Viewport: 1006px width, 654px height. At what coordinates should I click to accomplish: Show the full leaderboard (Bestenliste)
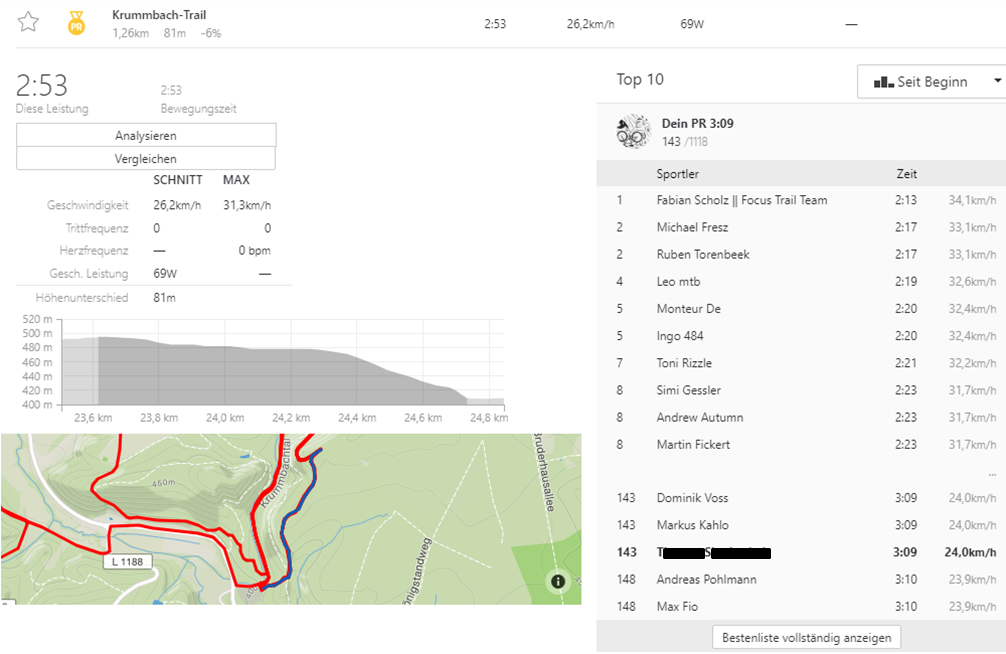tap(806, 637)
